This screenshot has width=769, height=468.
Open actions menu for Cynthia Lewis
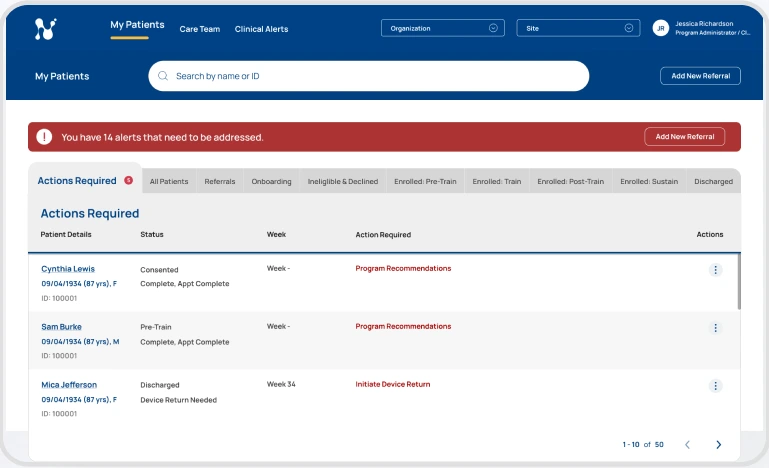click(x=715, y=270)
